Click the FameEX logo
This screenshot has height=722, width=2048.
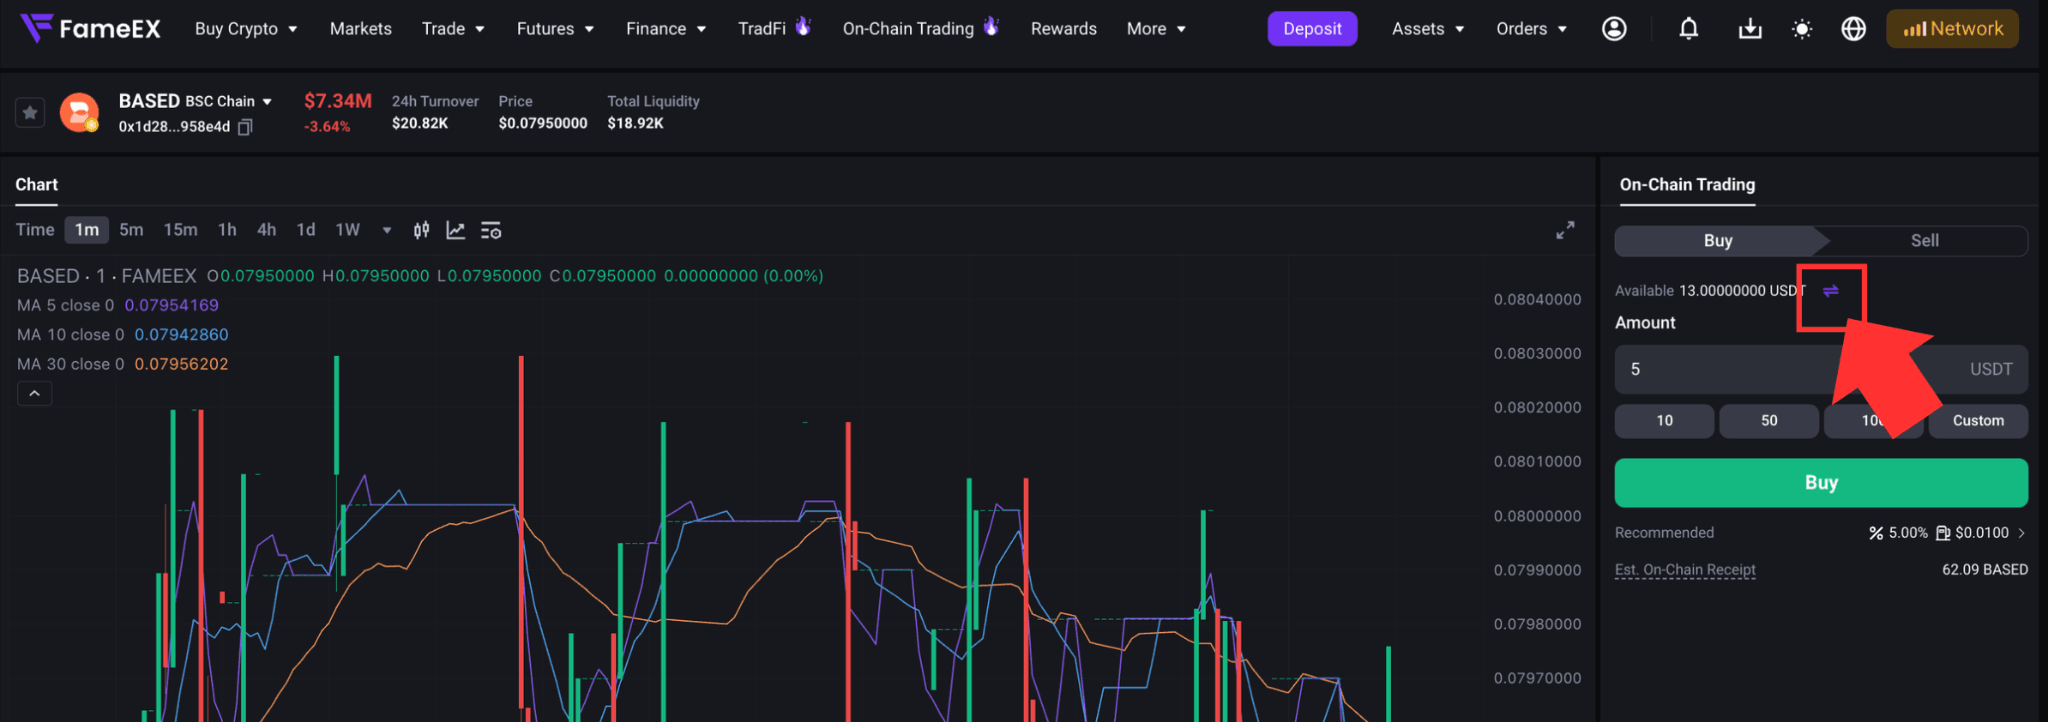point(90,28)
